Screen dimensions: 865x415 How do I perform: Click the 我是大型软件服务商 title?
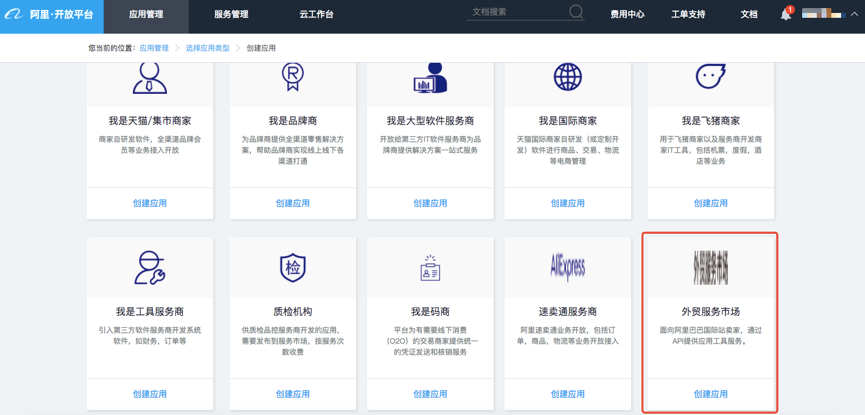pos(430,121)
